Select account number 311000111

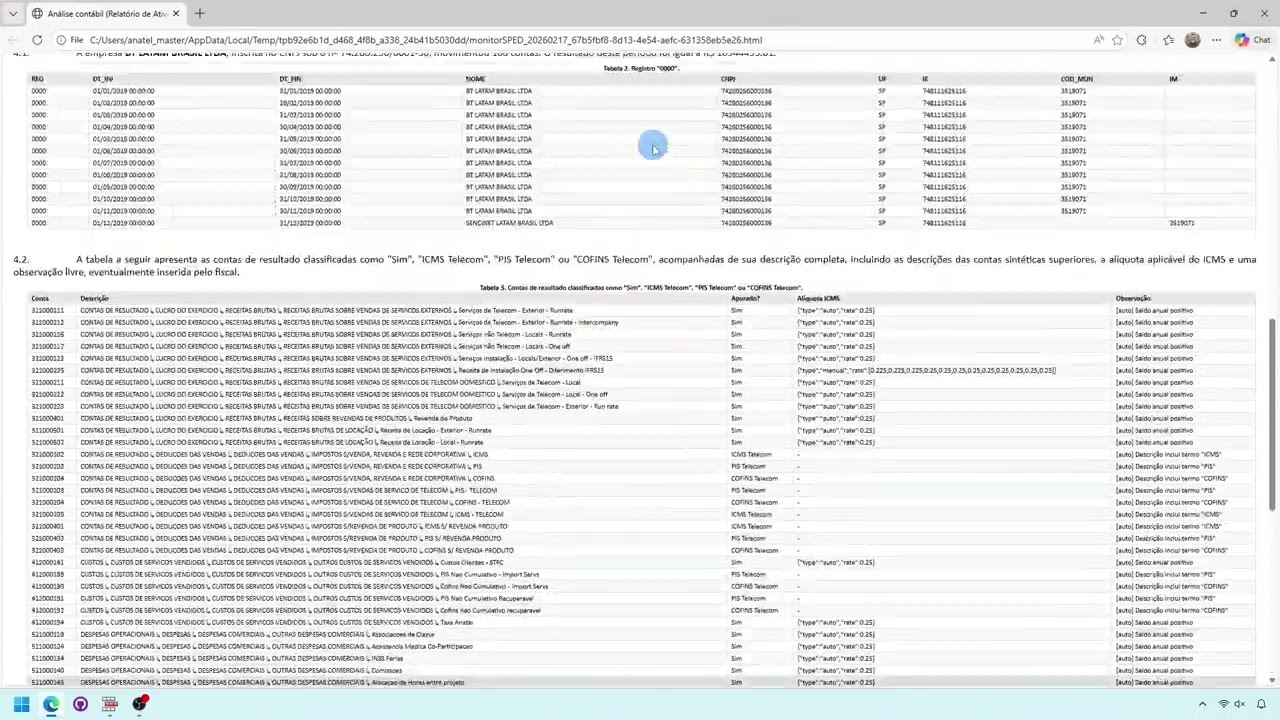(x=47, y=310)
